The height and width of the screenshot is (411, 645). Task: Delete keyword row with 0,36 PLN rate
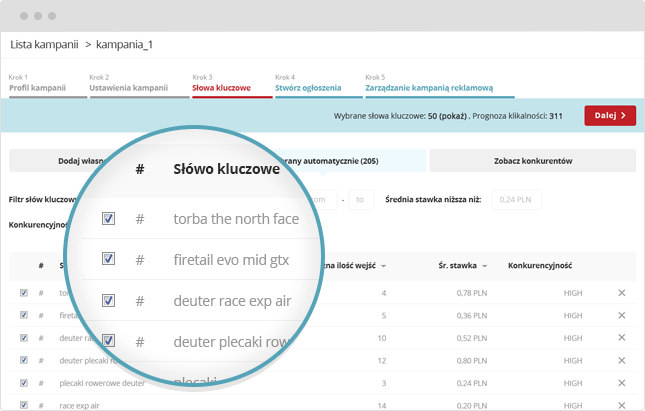pyautogui.click(x=622, y=316)
